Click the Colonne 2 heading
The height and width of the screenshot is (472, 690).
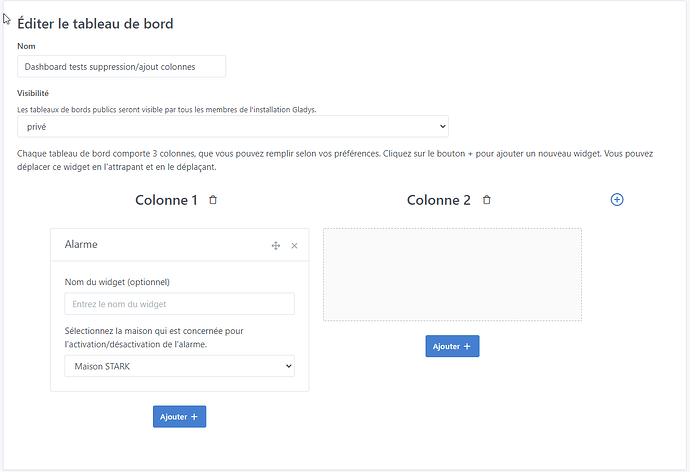(x=438, y=200)
